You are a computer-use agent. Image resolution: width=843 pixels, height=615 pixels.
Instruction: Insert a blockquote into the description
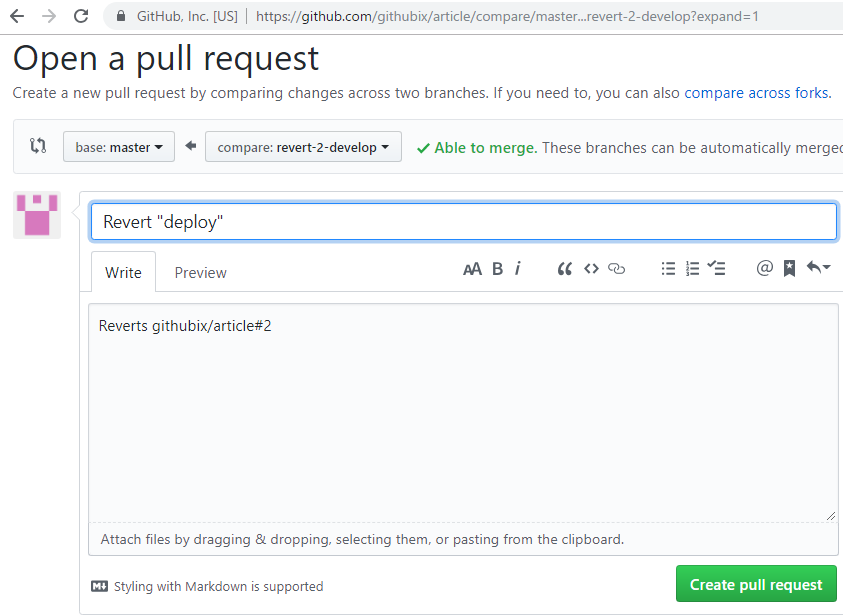pyautogui.click(x=564, y=268)
